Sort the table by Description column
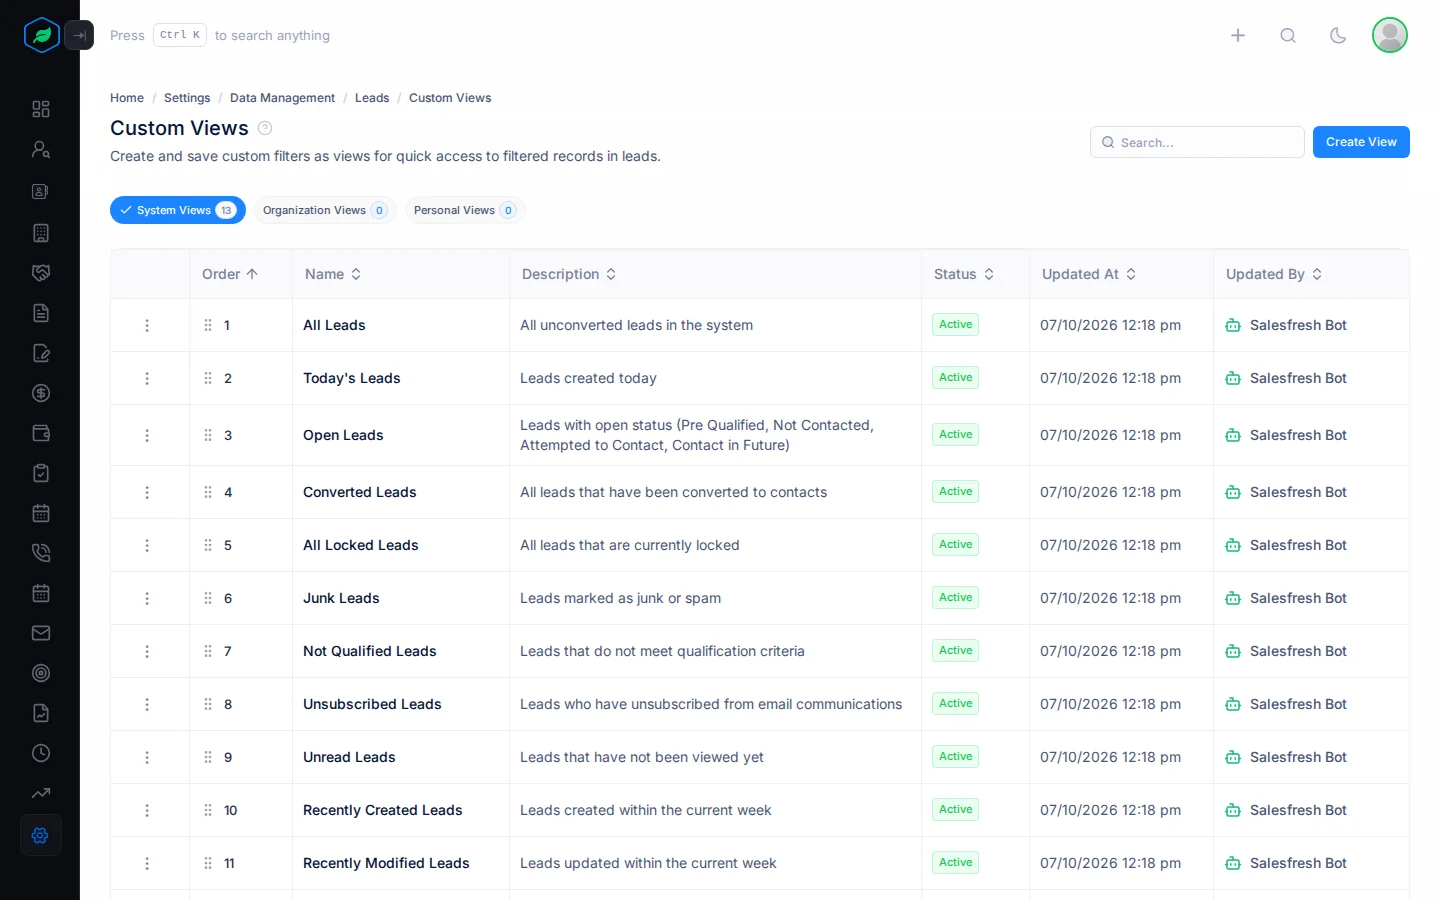Image resolution: width=1440 pixels, height=900 pixels. point(569,274)
